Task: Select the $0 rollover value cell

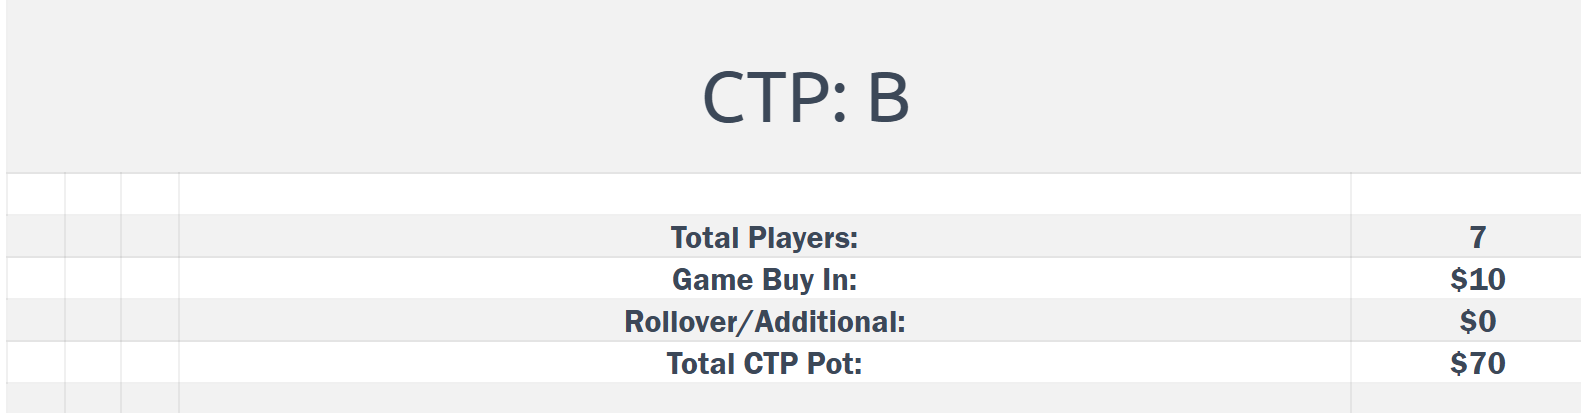Action: (1476, 321)
